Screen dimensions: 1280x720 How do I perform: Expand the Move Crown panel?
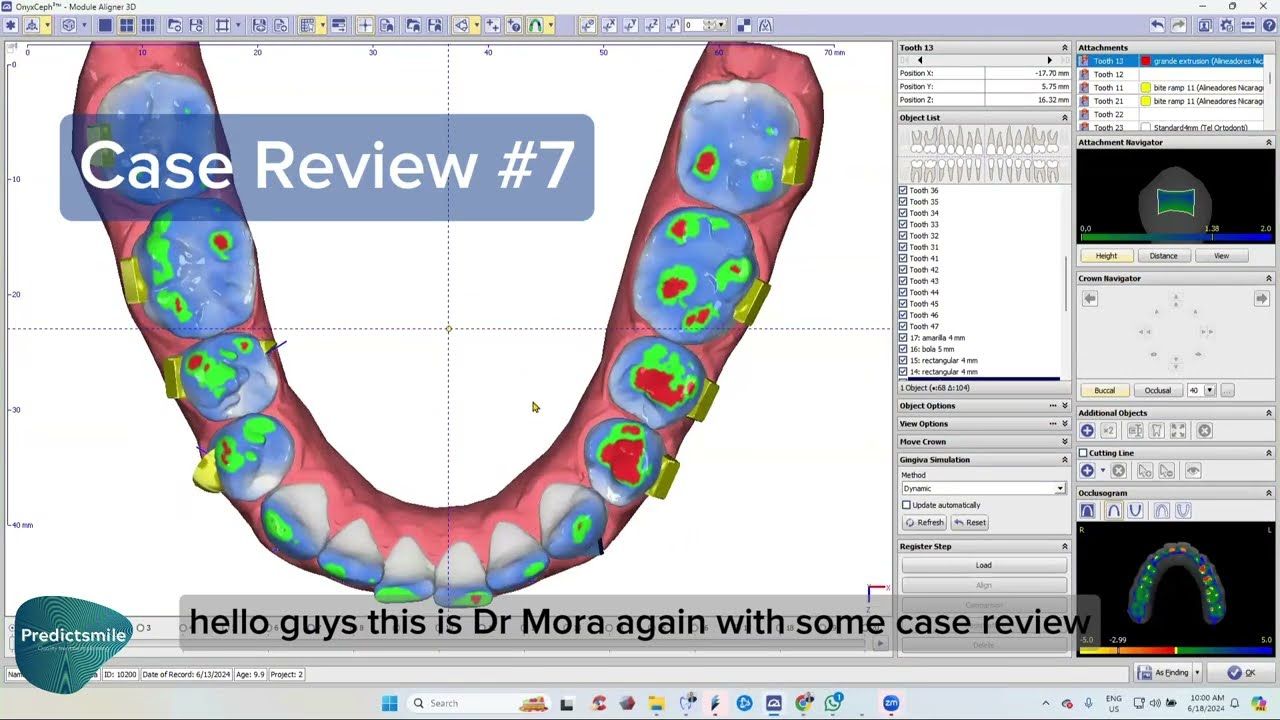[x=1064, y=442]
